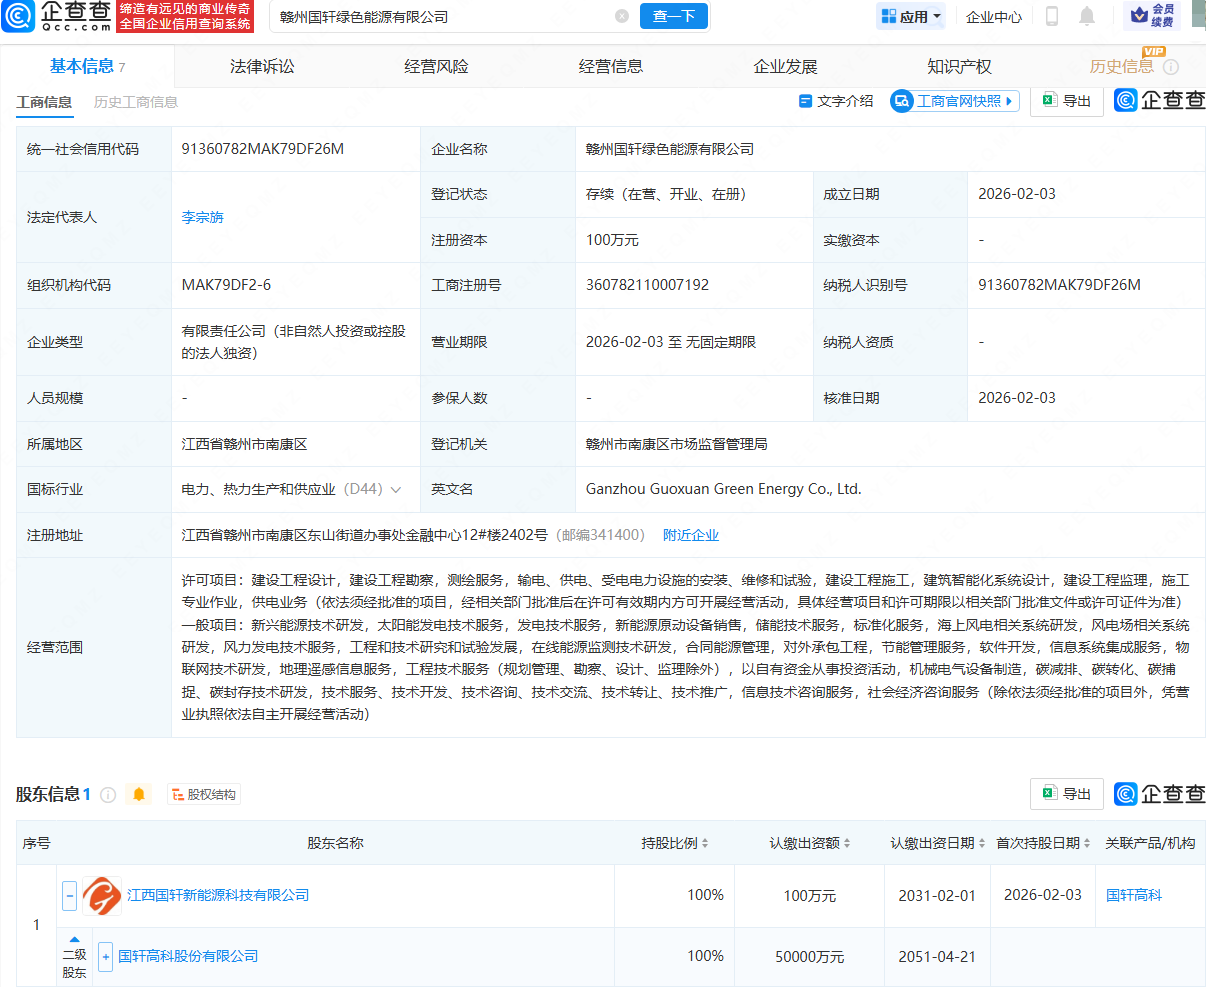Viewport: 1206px width, 987px height.
Task: Click 江西国轩新能源科技 company logo
Action: pos(101,896)
